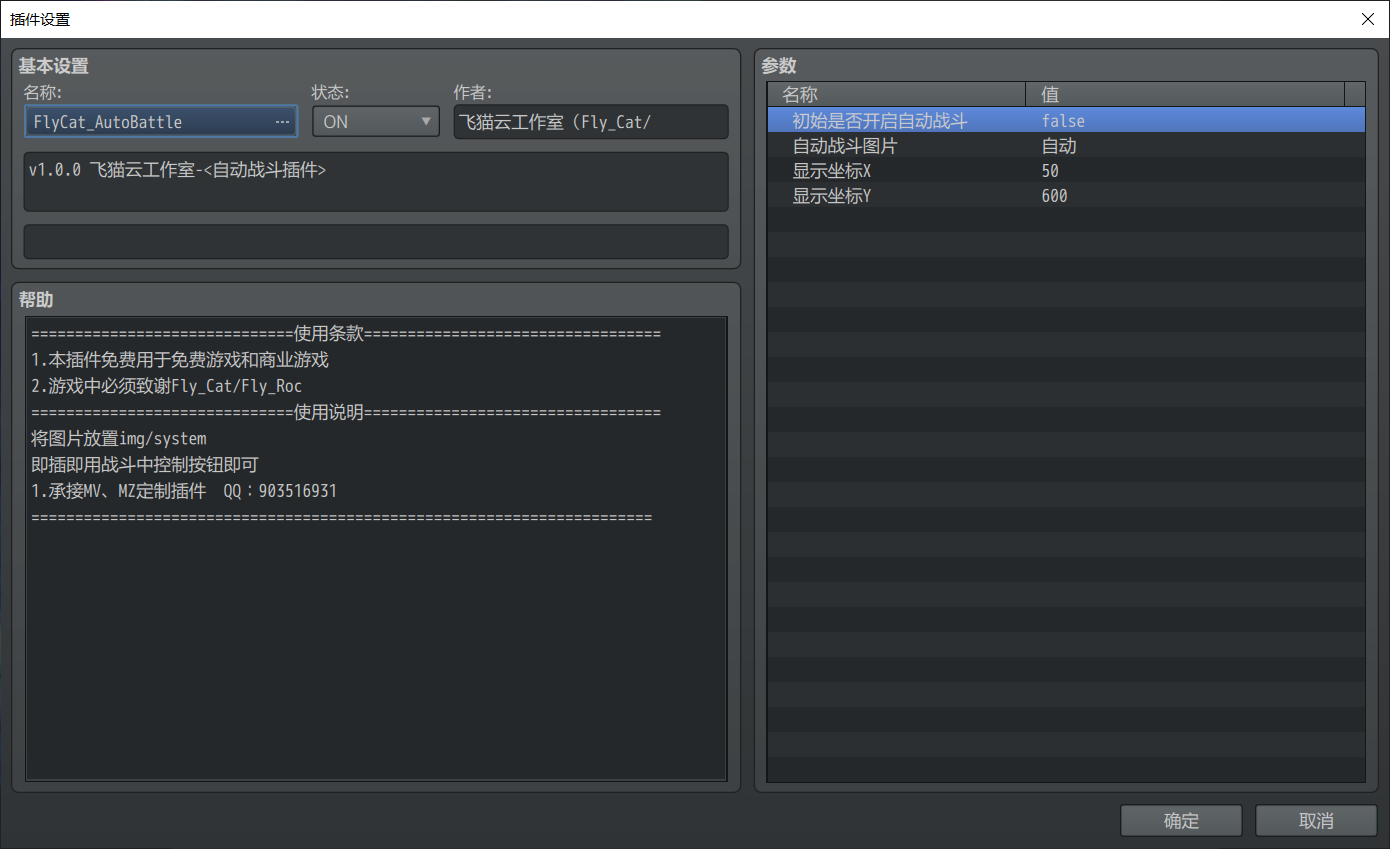This screenshot has height=849, width=1390.
Task: Click the 取消 button
Action: tap(1316, 820)
